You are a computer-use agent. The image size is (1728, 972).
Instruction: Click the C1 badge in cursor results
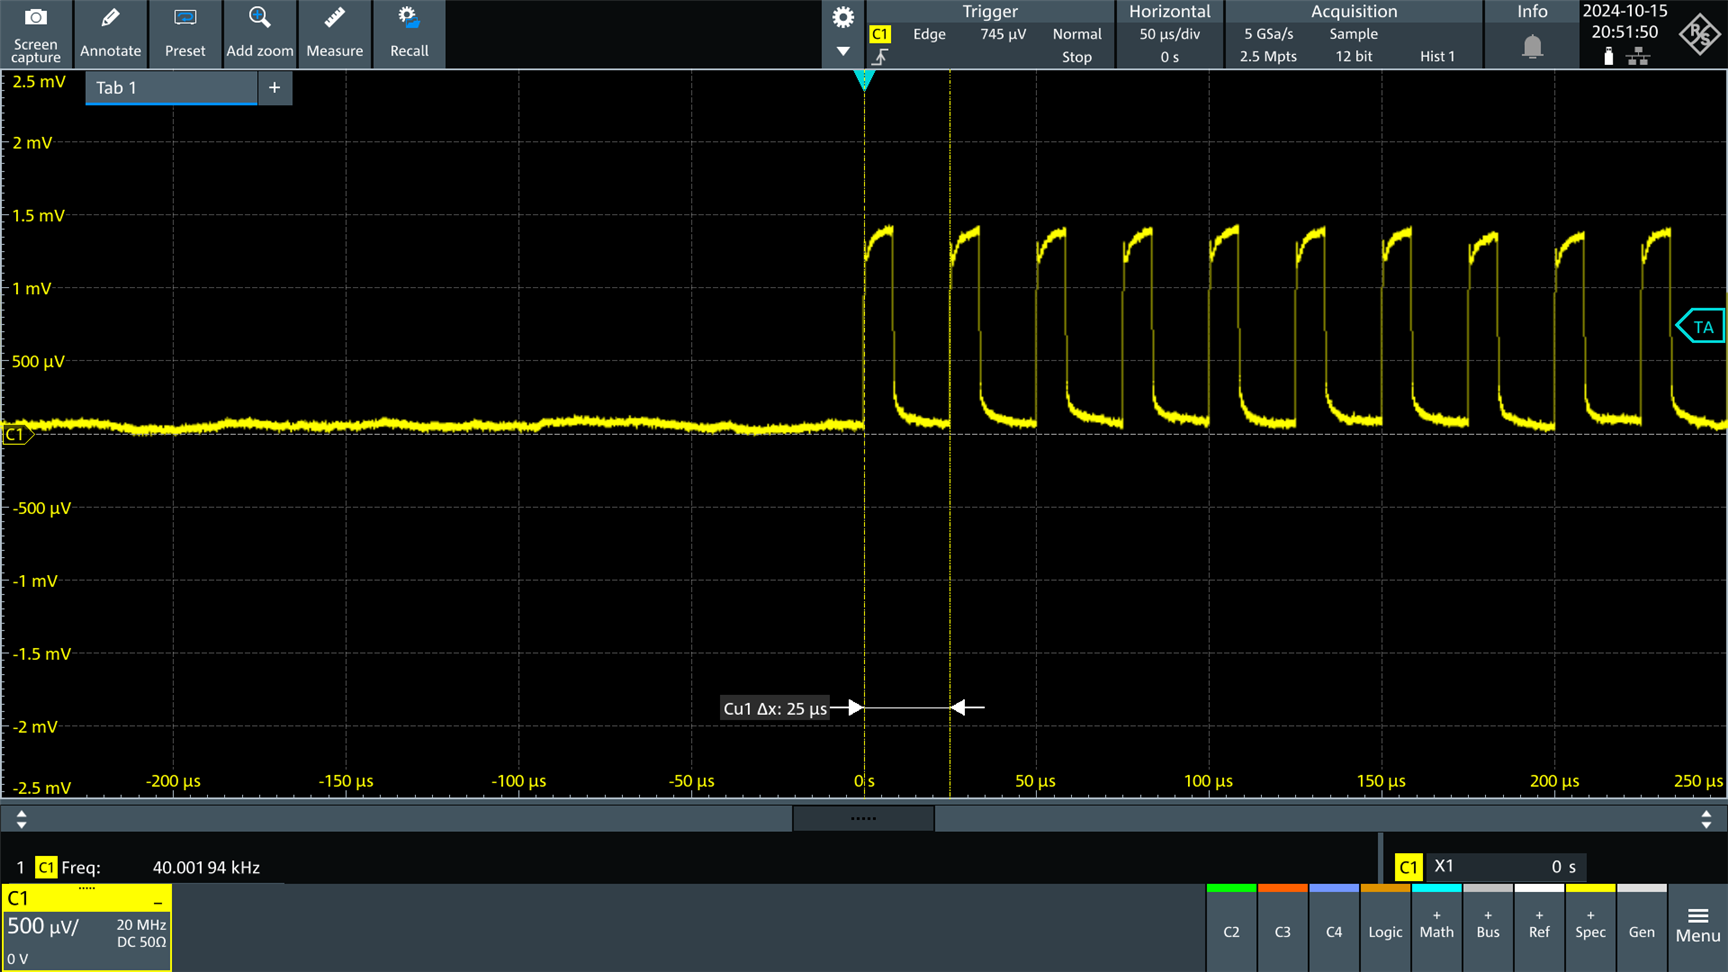1408,867
